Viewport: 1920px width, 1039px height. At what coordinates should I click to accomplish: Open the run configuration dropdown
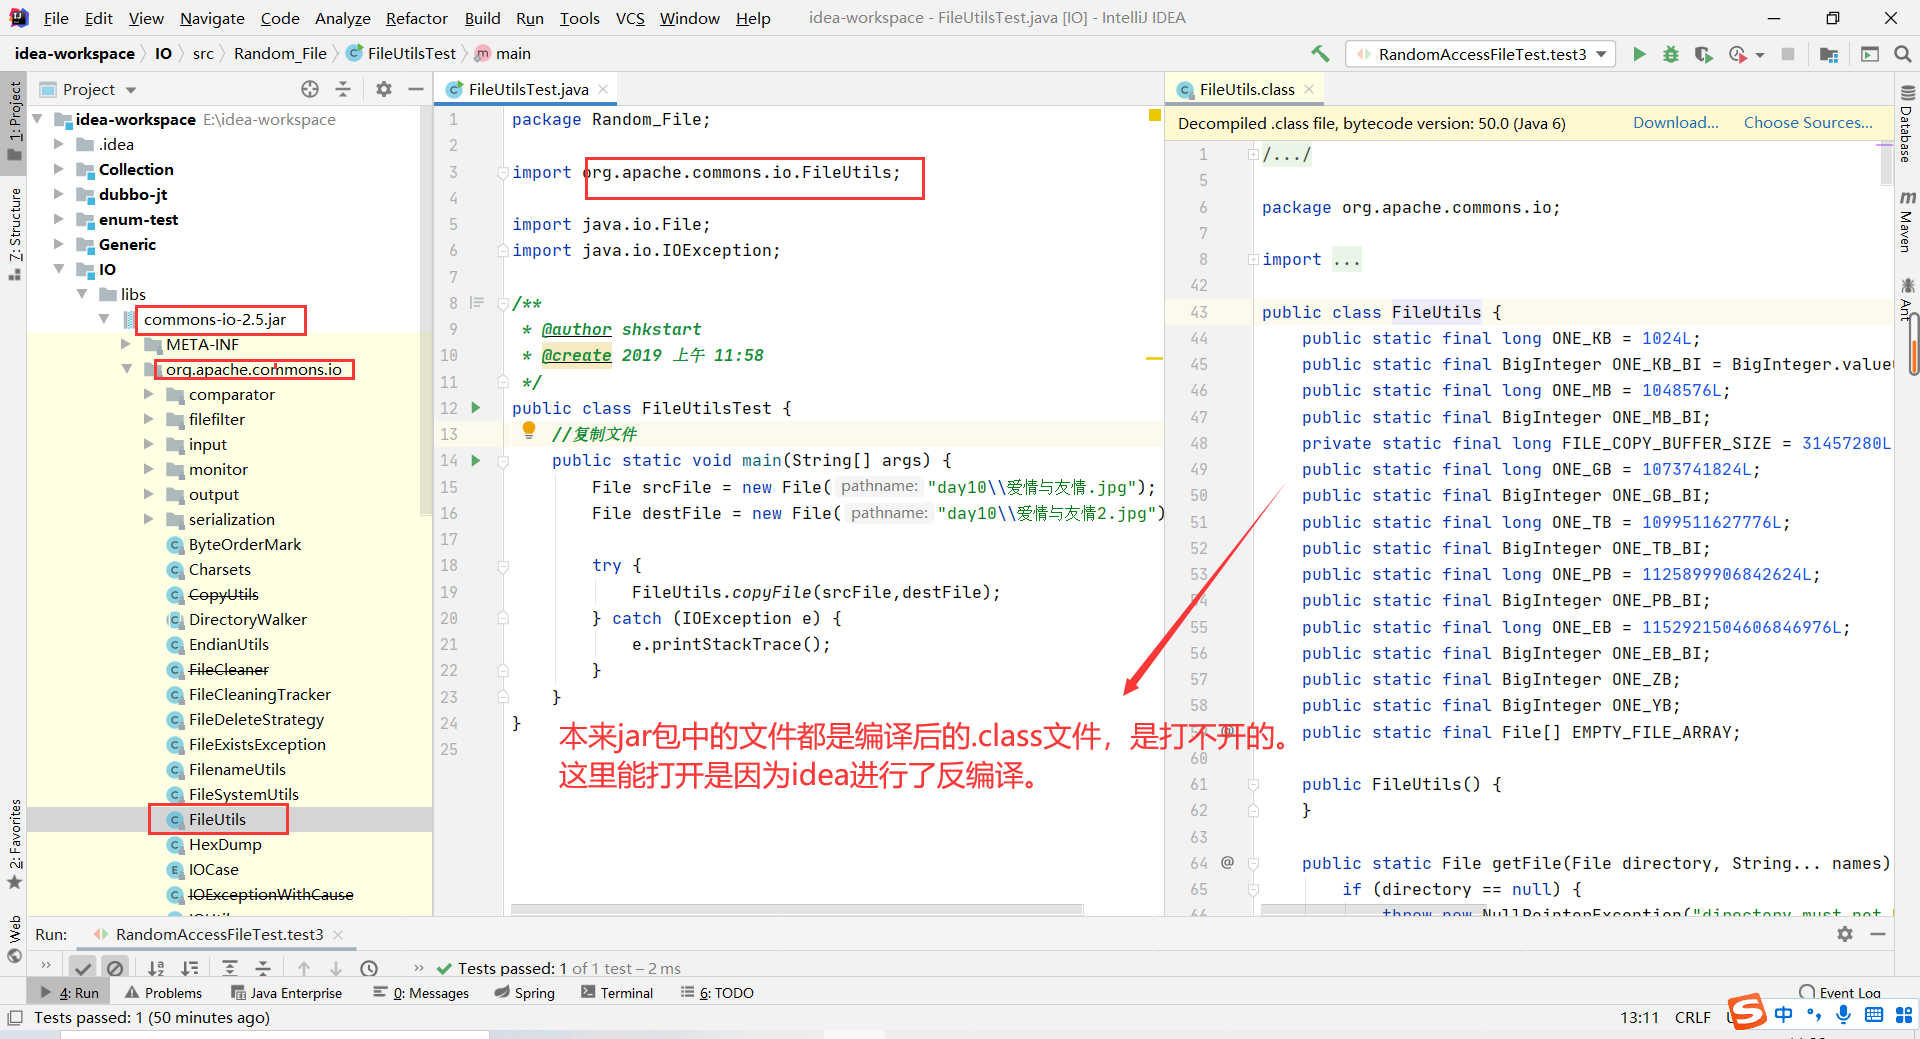tap(1480, 54)
